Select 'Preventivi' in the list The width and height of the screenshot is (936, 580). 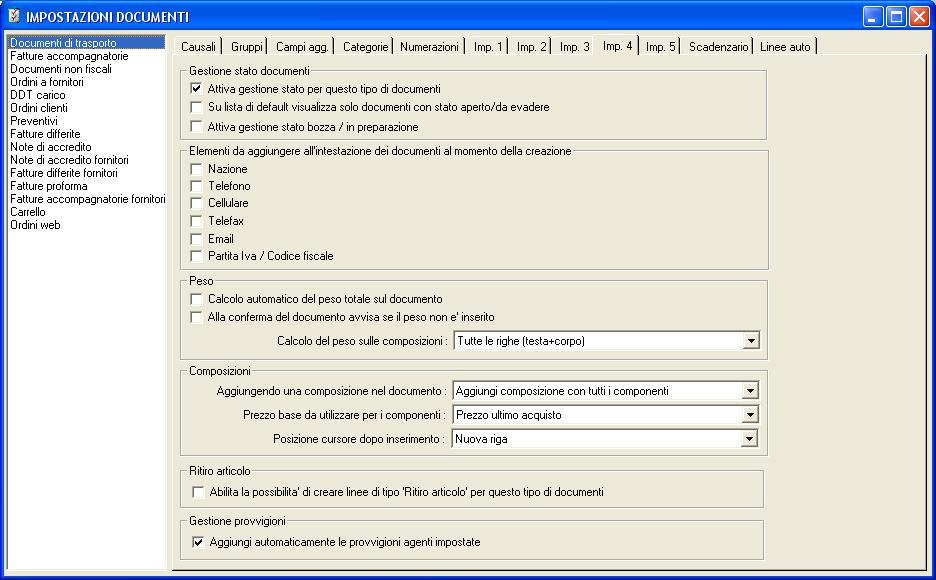coord(87,121)
